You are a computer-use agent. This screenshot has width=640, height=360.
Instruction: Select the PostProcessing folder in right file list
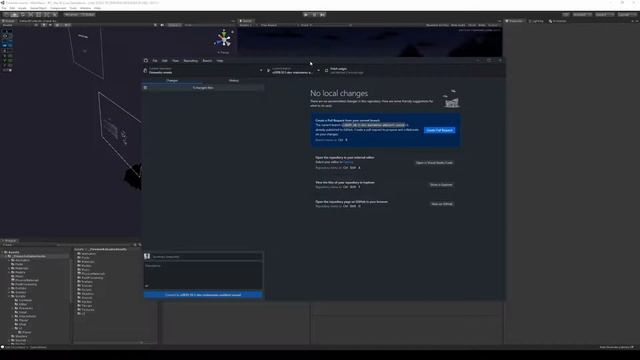point(91,278)
